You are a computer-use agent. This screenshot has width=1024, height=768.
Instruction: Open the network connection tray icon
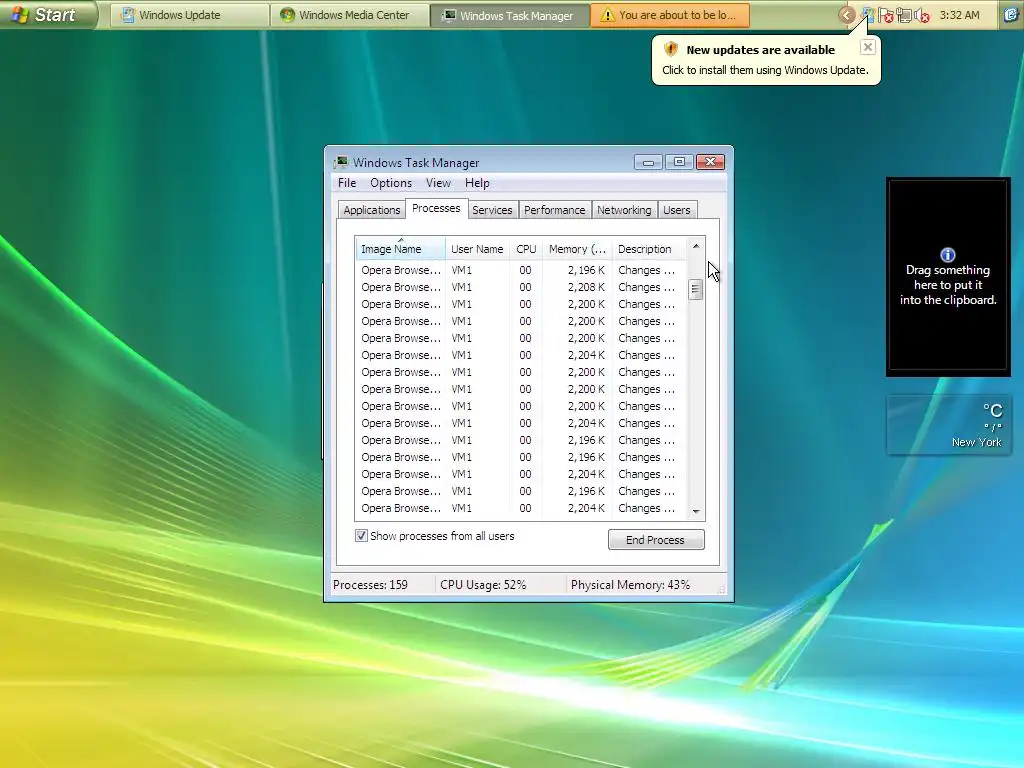point(904,15)
